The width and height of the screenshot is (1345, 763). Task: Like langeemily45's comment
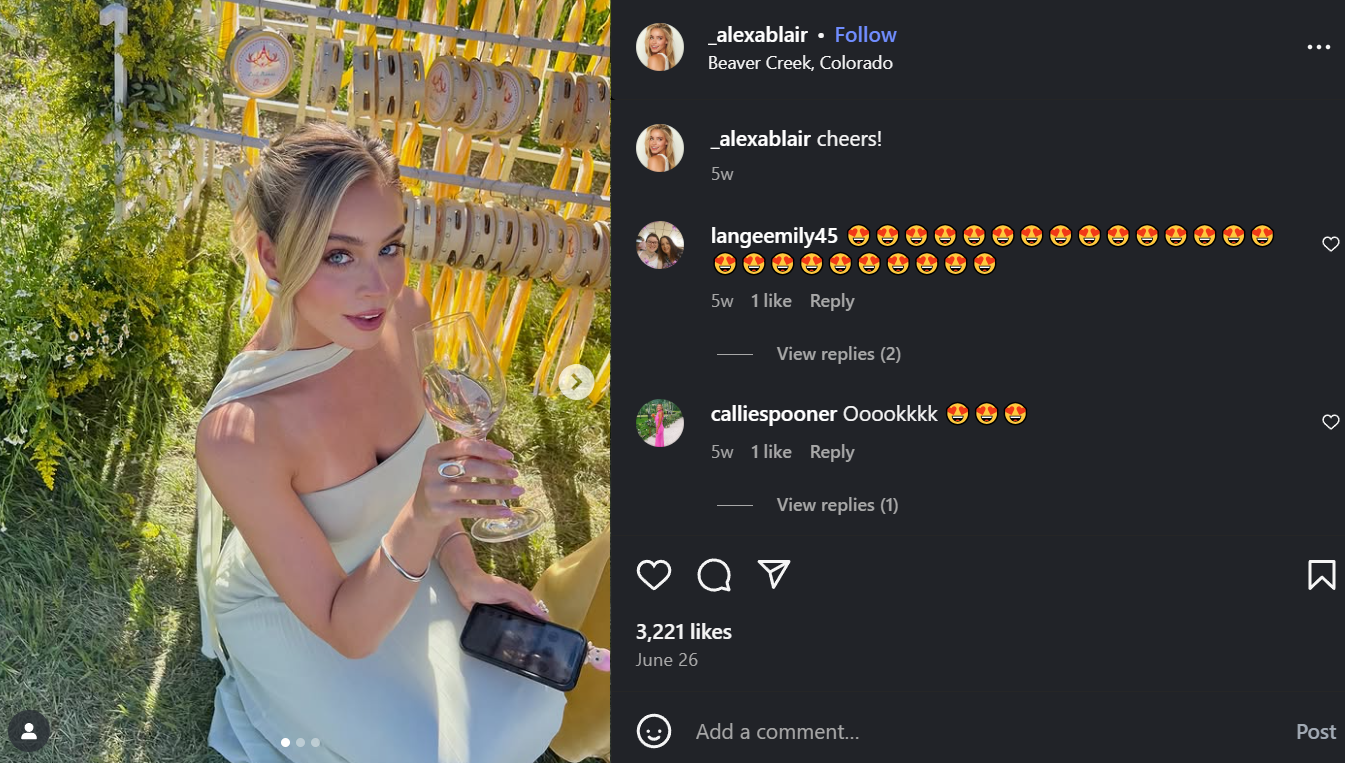(x=1330, y=244)
